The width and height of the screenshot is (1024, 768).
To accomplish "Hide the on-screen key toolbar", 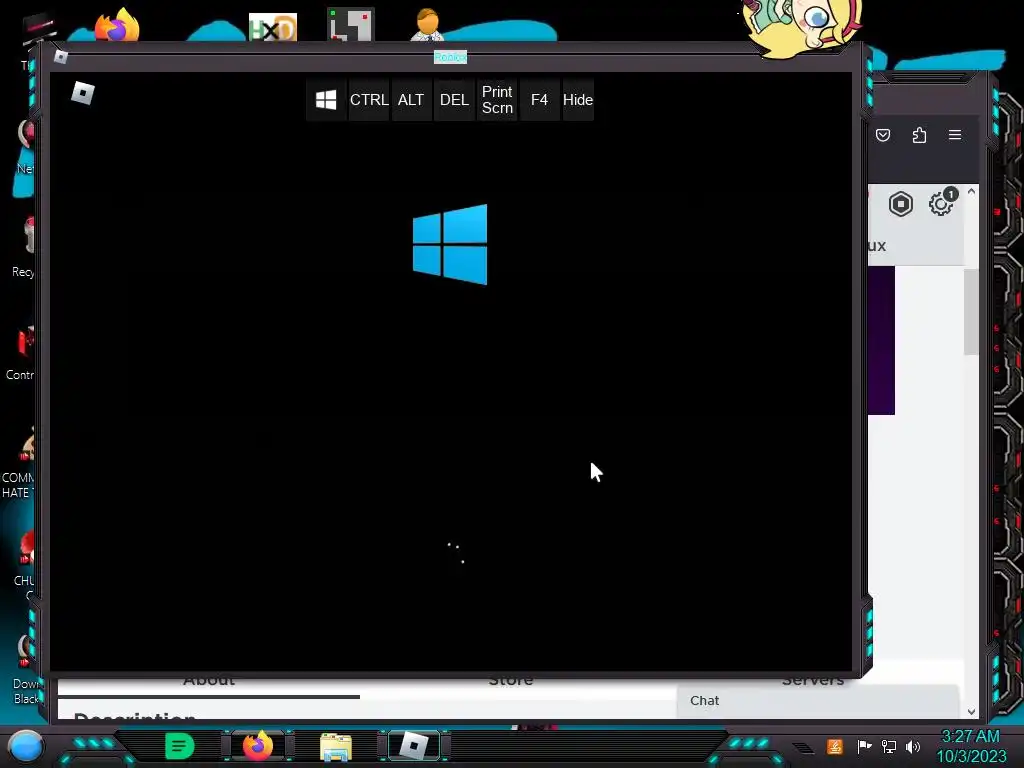I will 578,100.
